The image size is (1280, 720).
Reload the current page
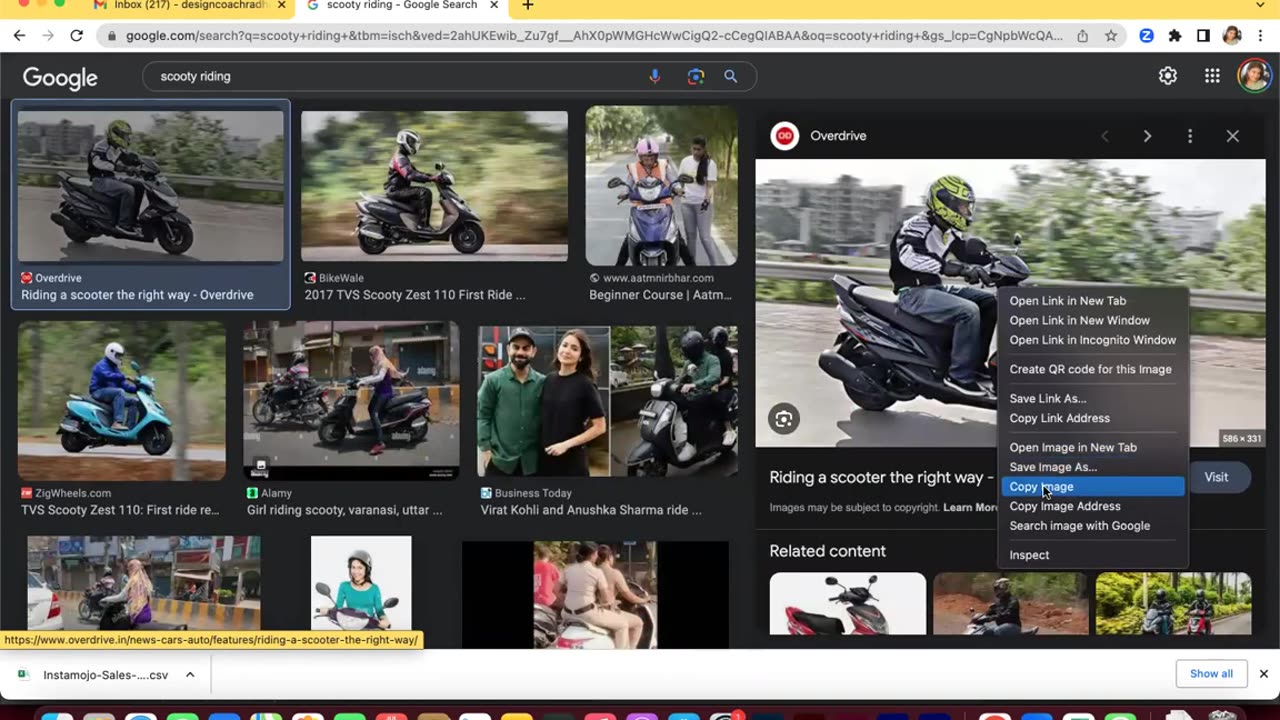coord(76,35)
